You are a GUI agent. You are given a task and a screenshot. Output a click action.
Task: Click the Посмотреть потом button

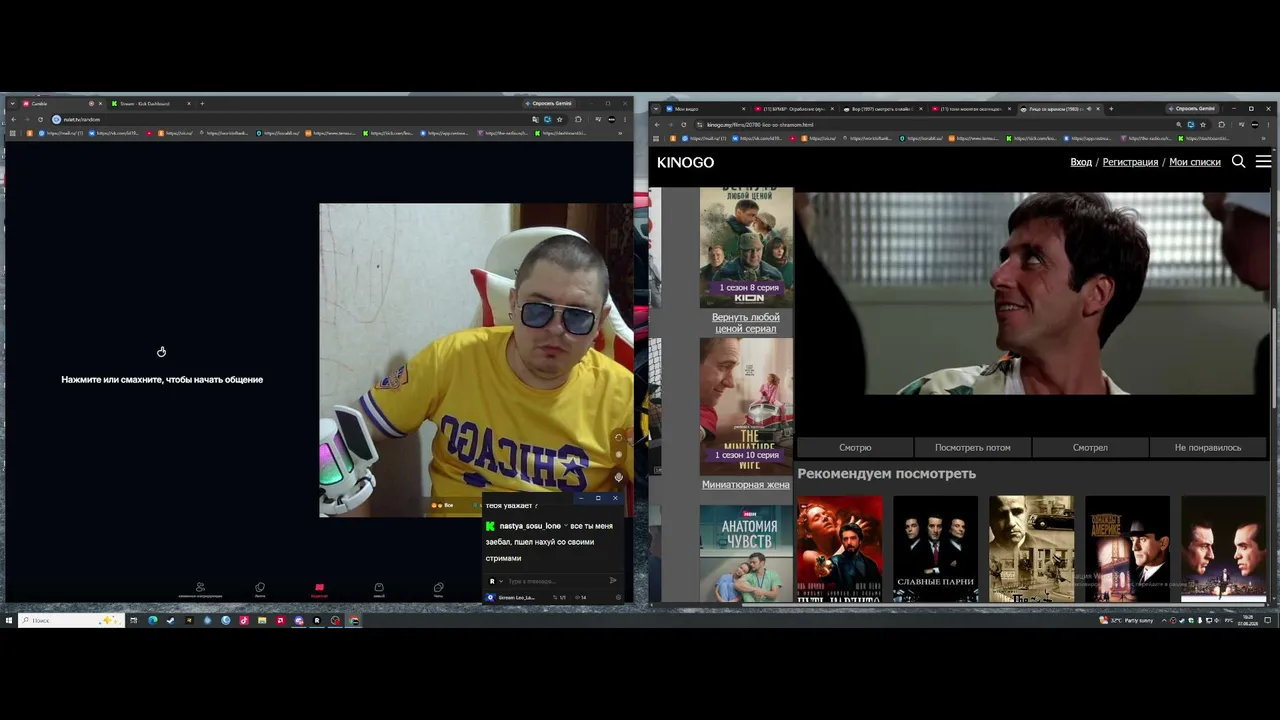point(973,448)
